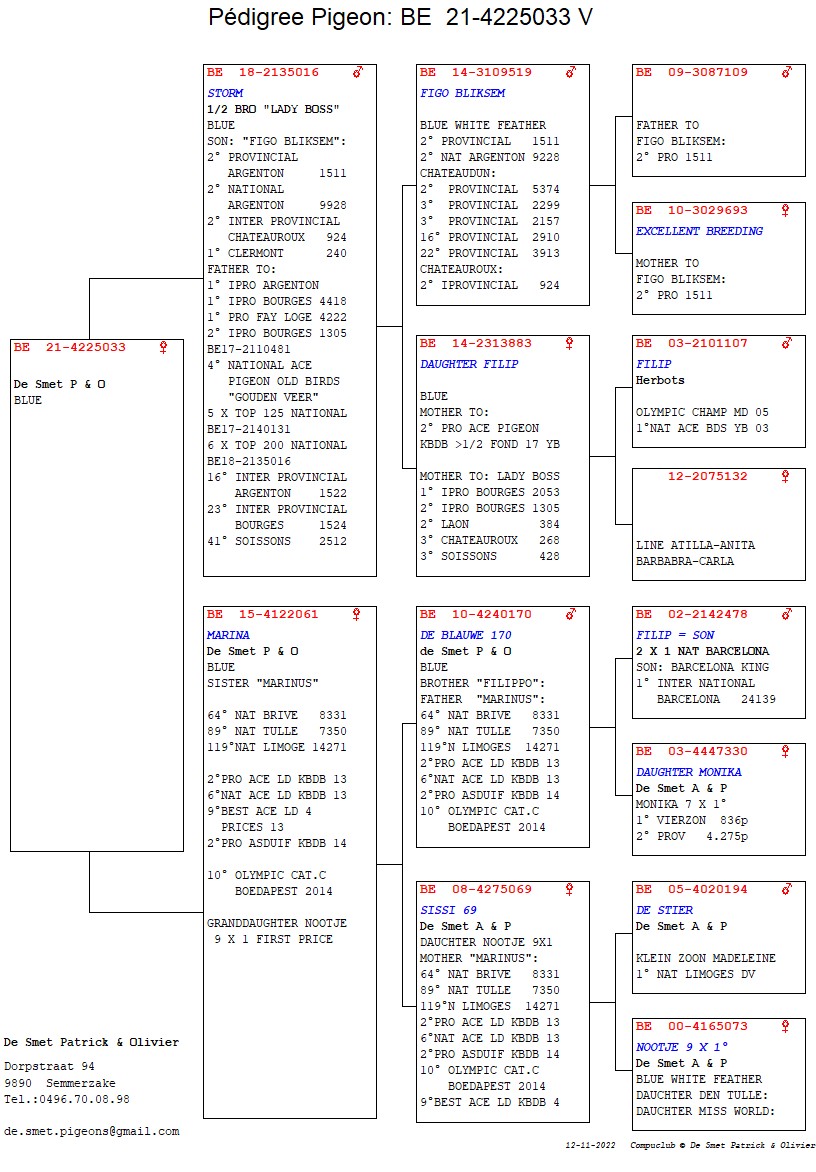Click the female symbol on SISSI 69 box

click(x=570, y=890)
